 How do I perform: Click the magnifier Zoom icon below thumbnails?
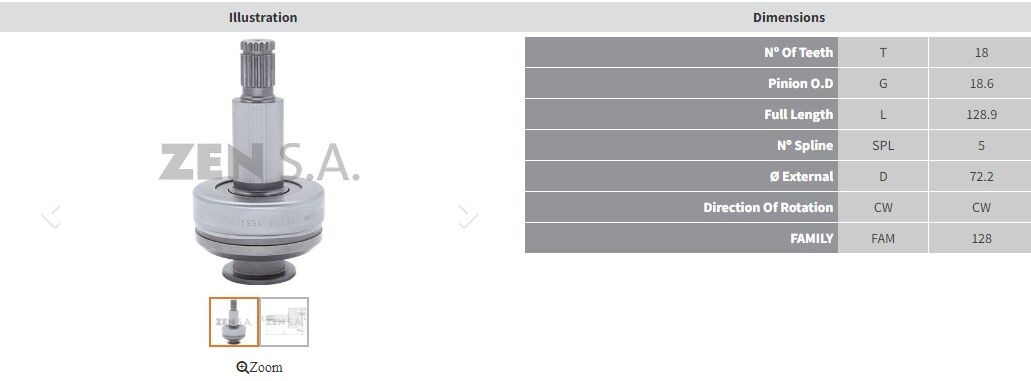(x=243, y=368)
